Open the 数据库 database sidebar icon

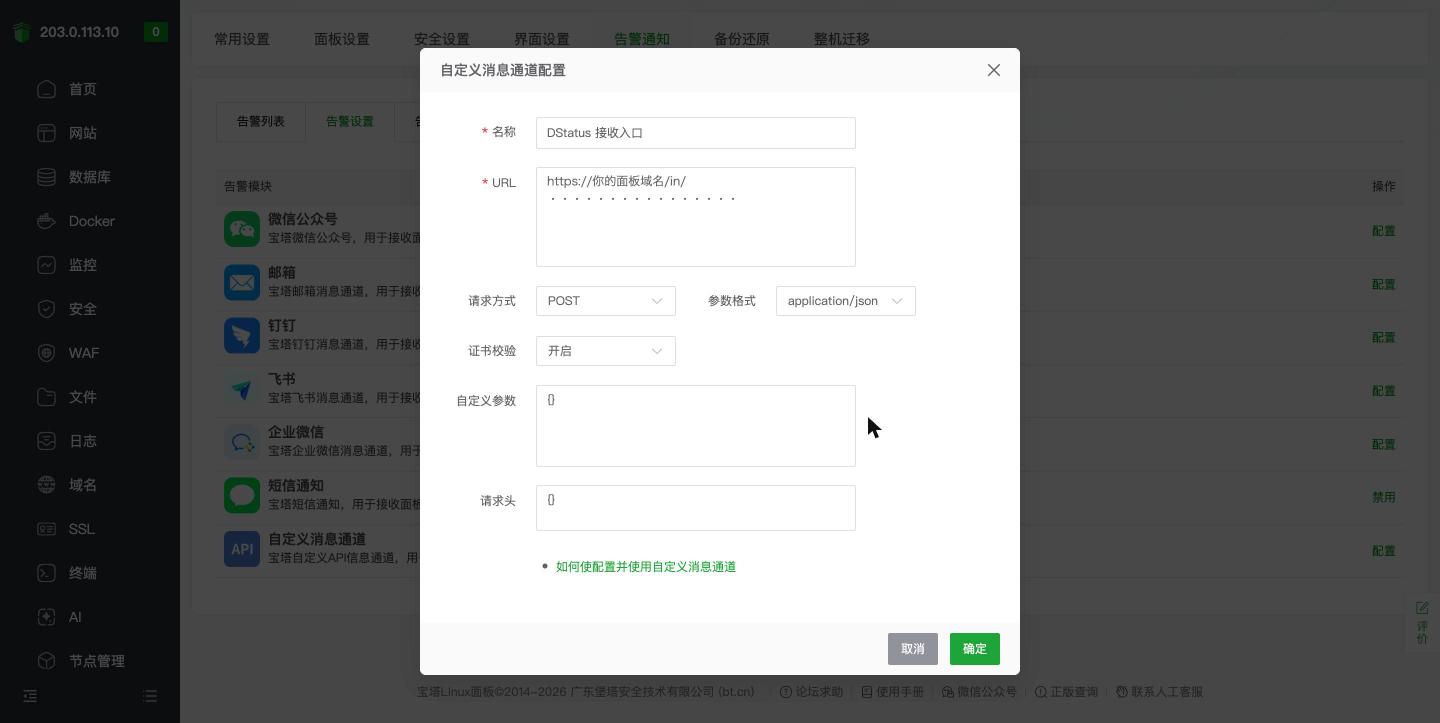tap(46, 177)
